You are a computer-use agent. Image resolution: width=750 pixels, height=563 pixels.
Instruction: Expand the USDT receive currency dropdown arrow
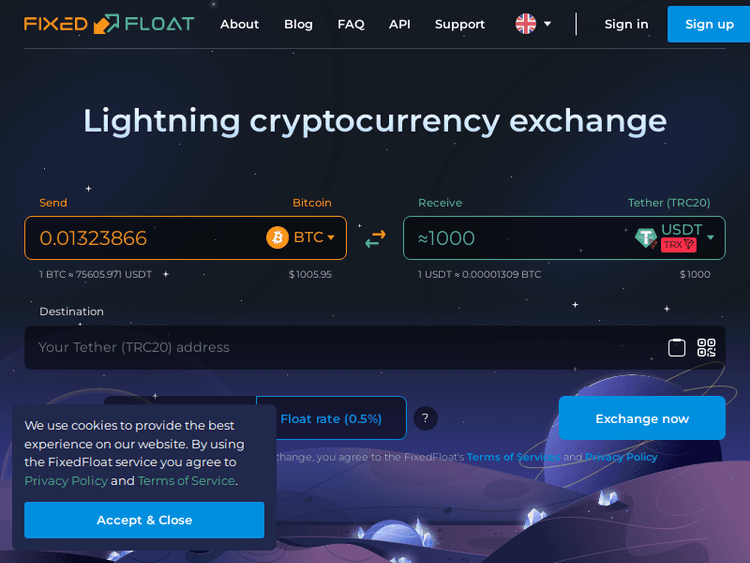[711, 238]
